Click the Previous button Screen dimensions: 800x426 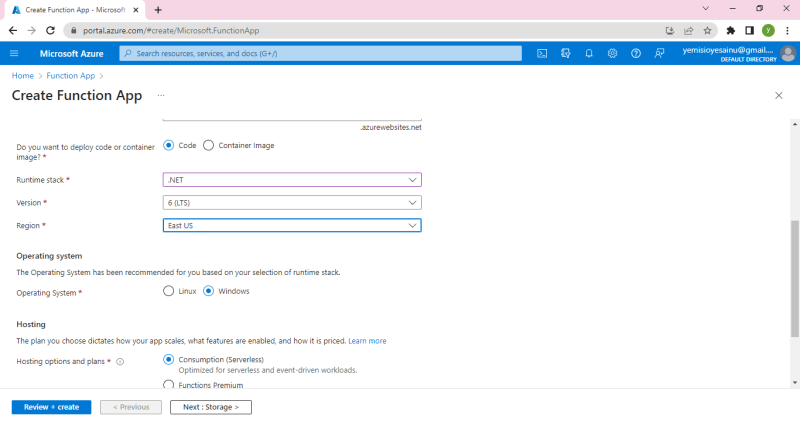click(131, 407)
